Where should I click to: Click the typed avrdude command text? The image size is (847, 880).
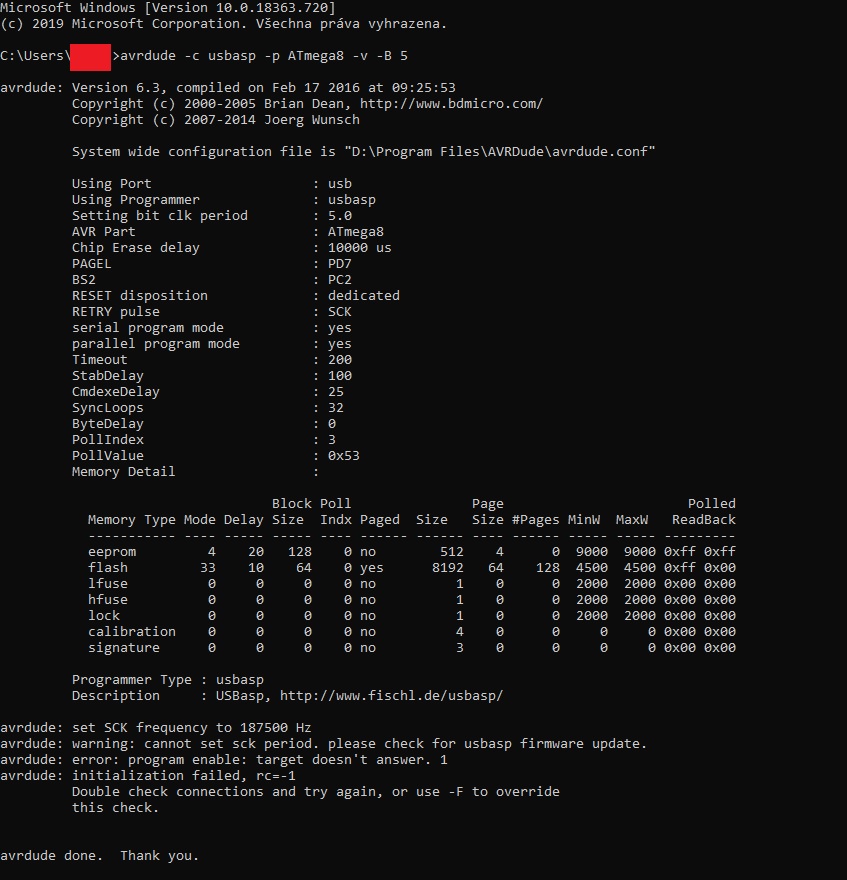pyautogui.click(x=263, y=56)
